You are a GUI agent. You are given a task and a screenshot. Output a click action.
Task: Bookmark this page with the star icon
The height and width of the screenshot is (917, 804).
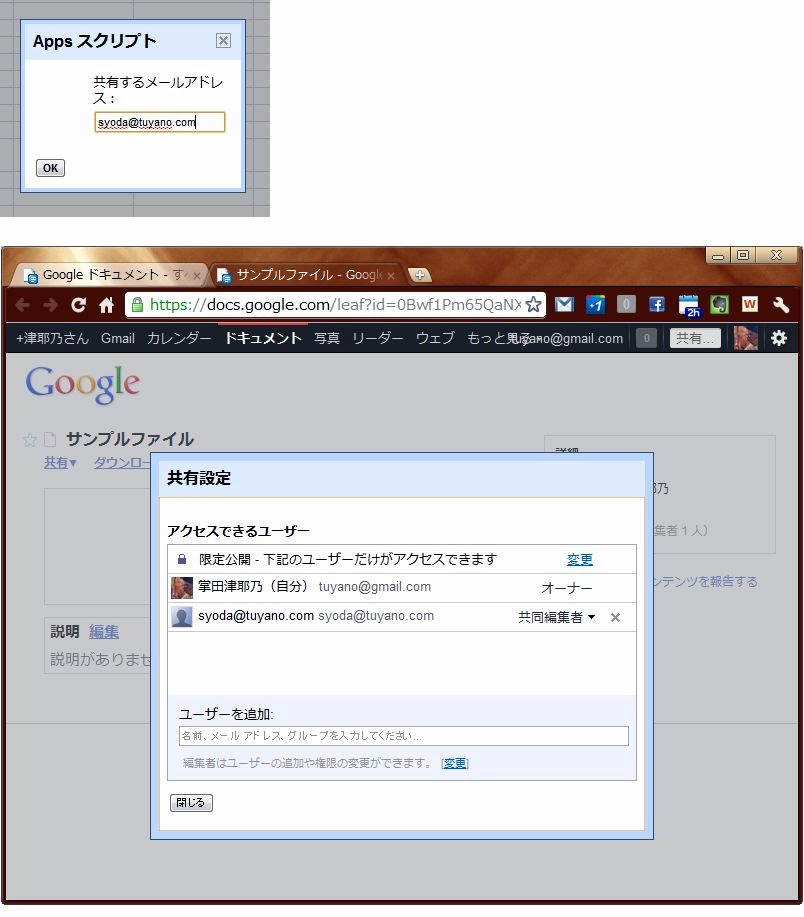tap(534, 305)
